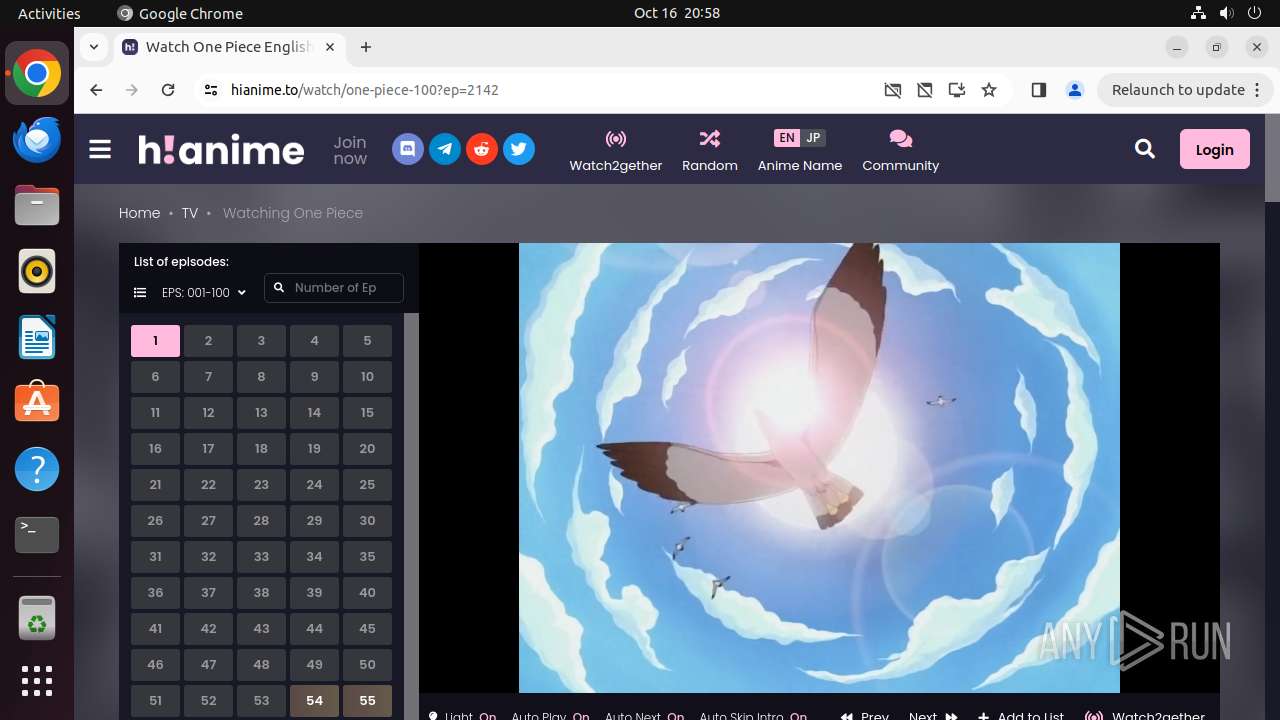Screen dimensions: 1280x720
Task: Open the Twitter social icon
Action: (519, 150)
